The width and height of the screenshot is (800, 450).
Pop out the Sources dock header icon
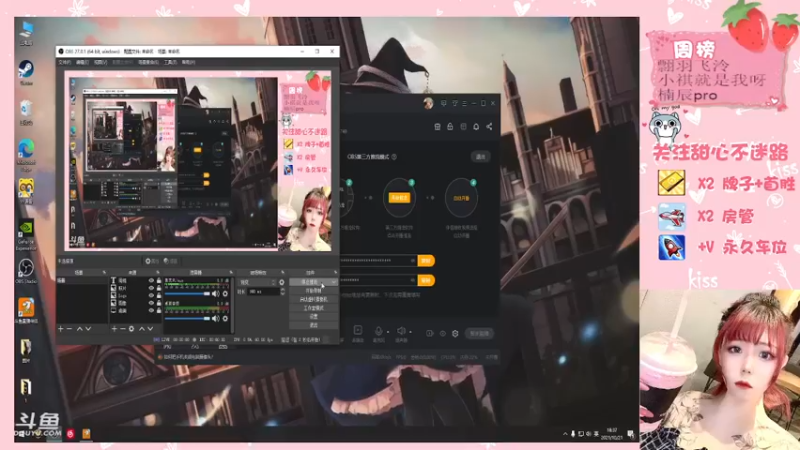[x=158, y=272]
